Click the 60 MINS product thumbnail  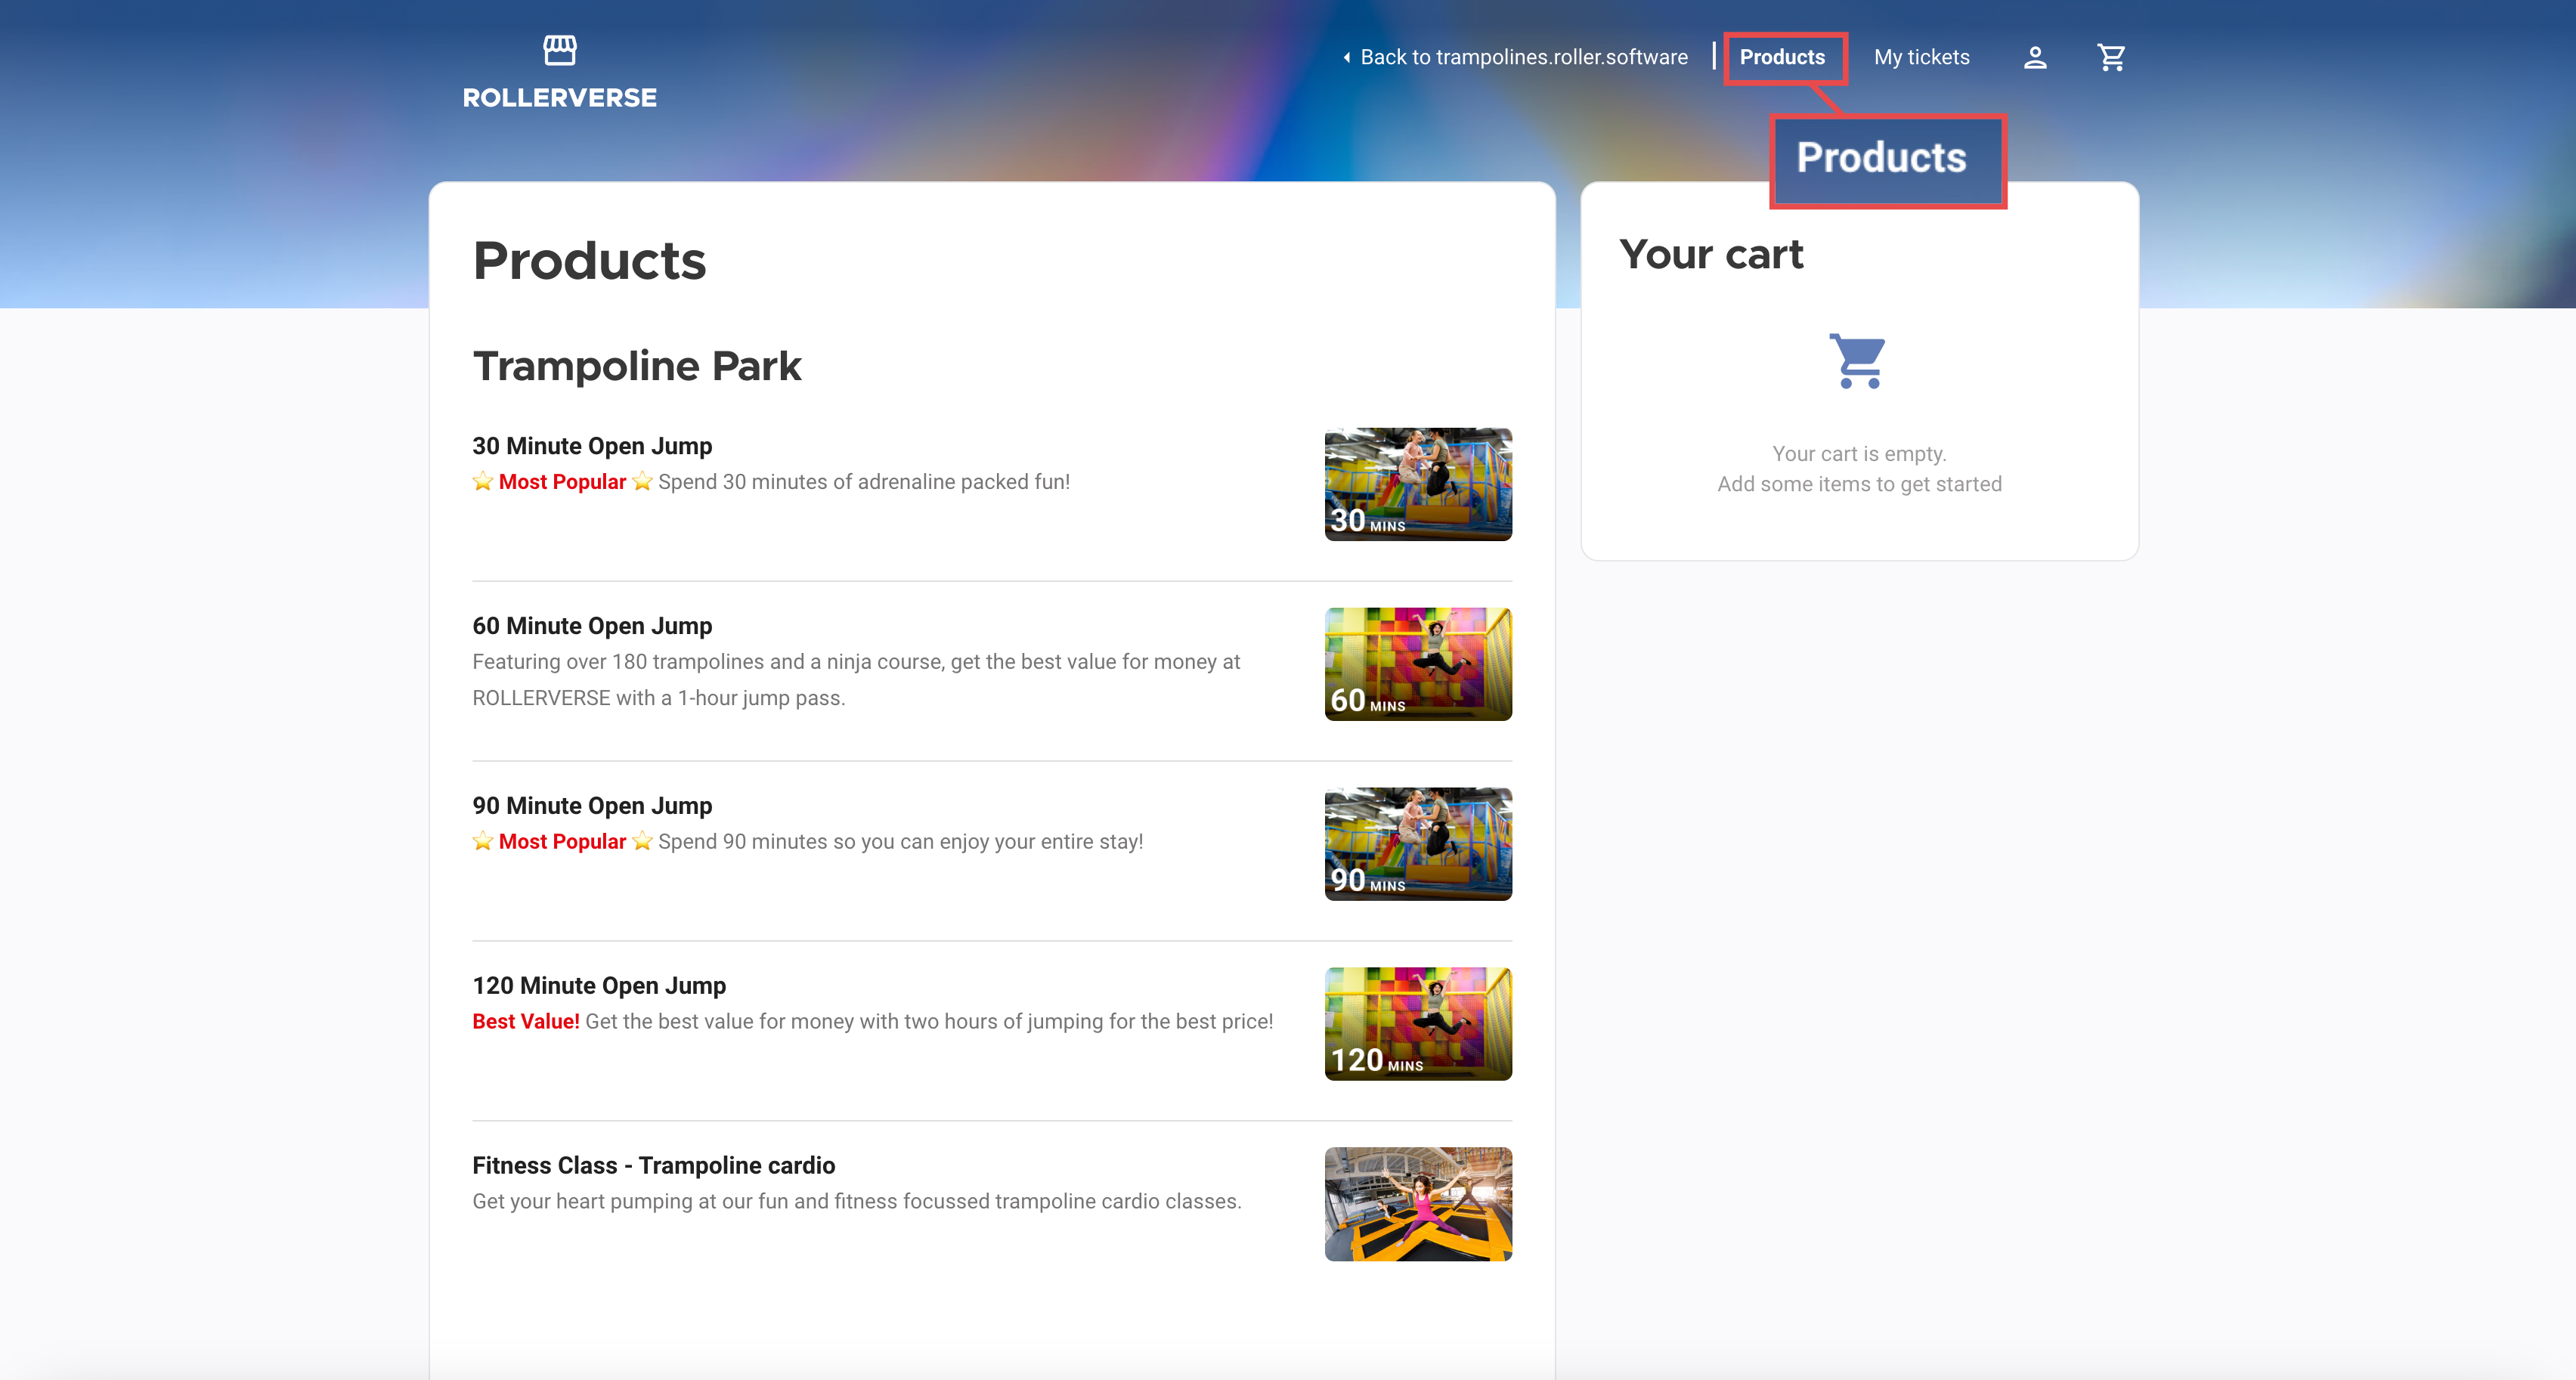(1418, 664)
